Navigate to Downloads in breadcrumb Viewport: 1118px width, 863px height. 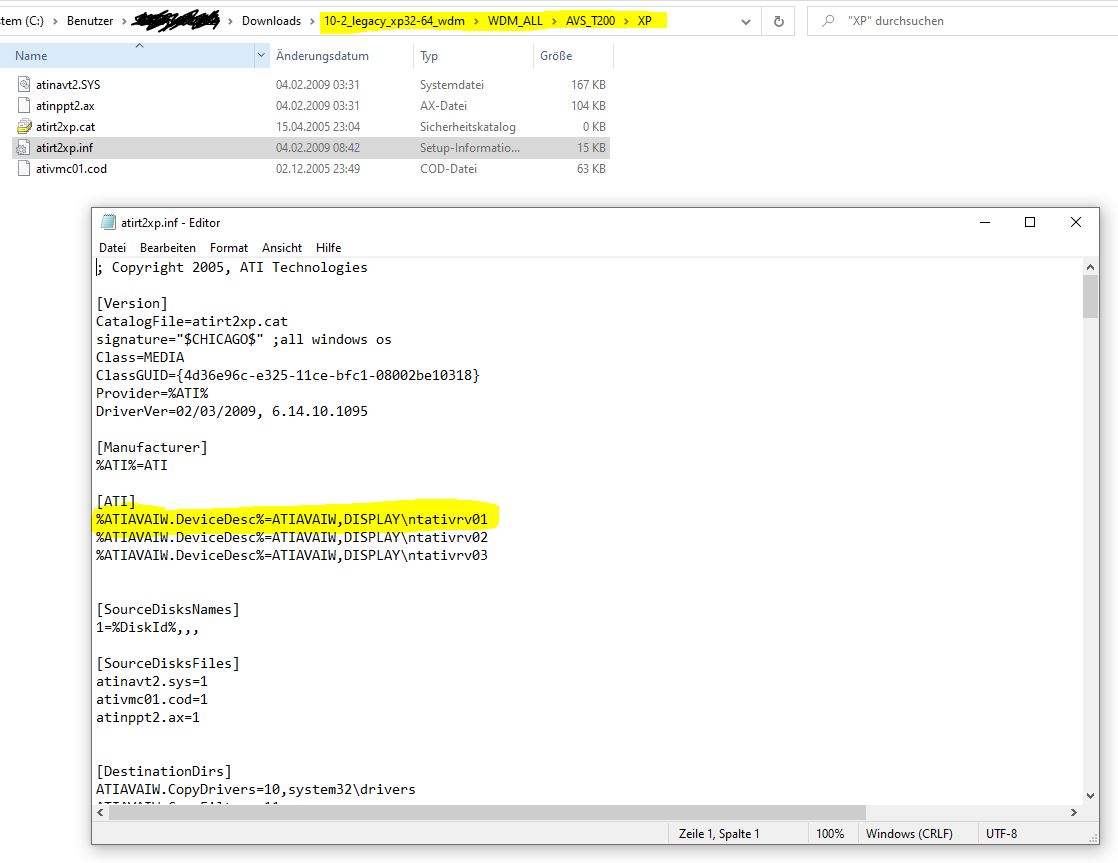271,21
